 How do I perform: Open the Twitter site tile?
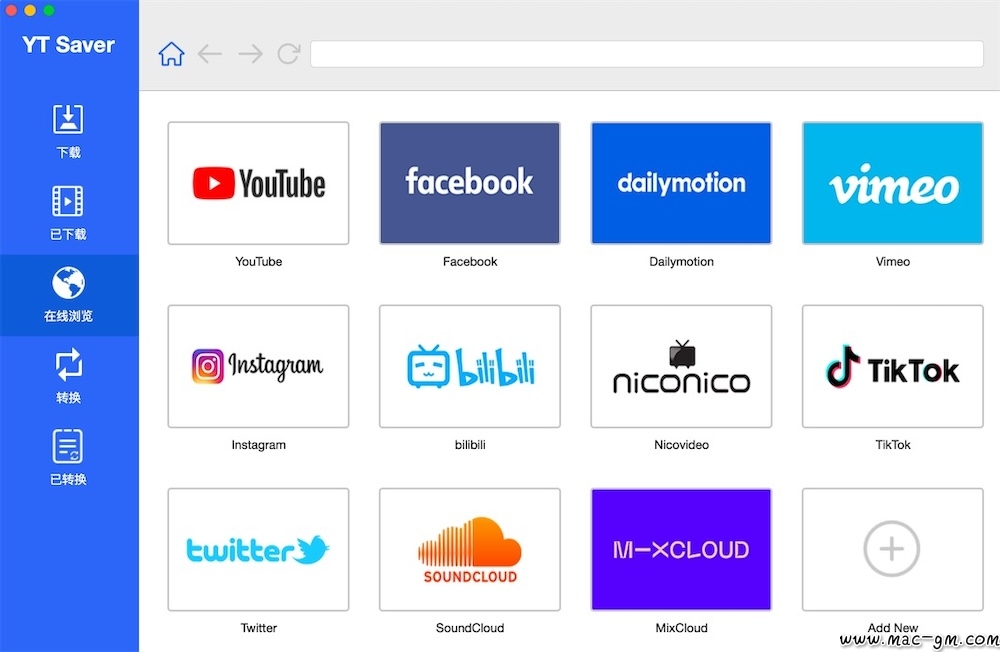coord(258,549)
